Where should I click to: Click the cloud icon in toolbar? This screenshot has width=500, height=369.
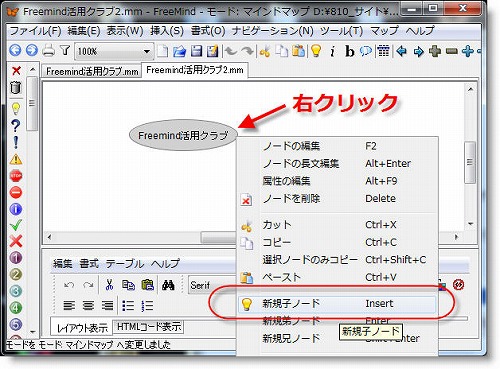(366, 51)
